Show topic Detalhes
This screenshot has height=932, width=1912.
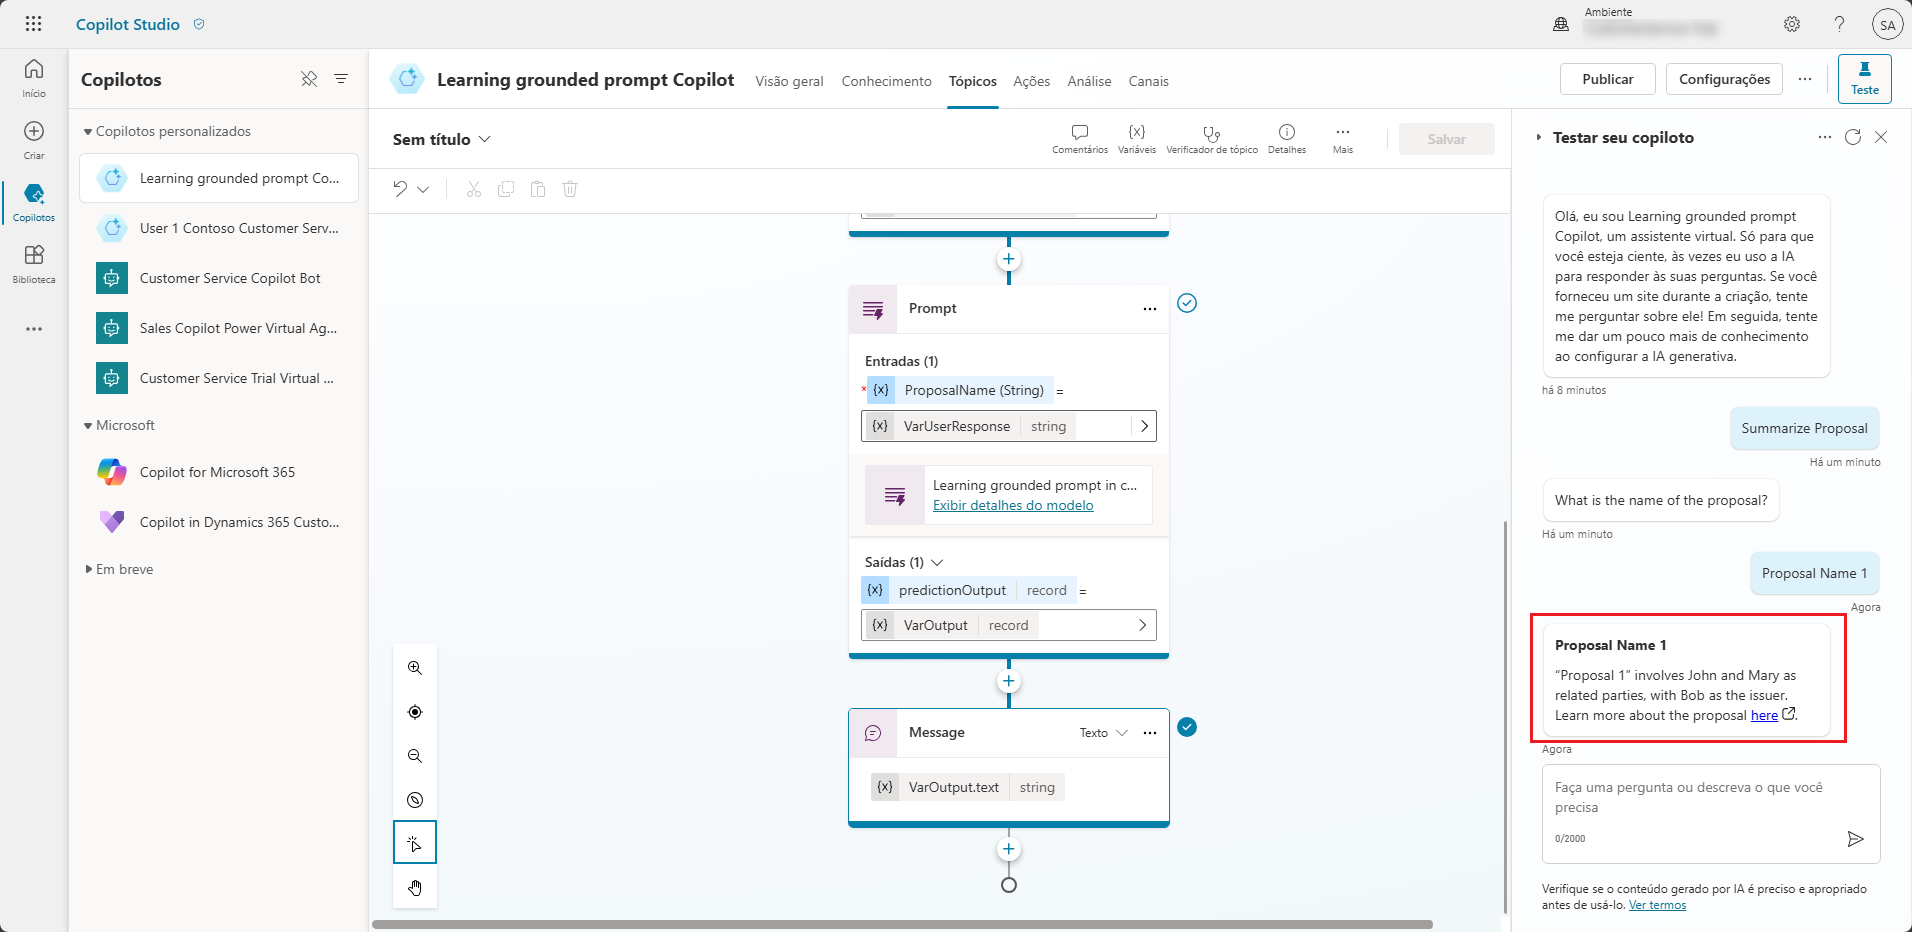tap(1287, 139)
